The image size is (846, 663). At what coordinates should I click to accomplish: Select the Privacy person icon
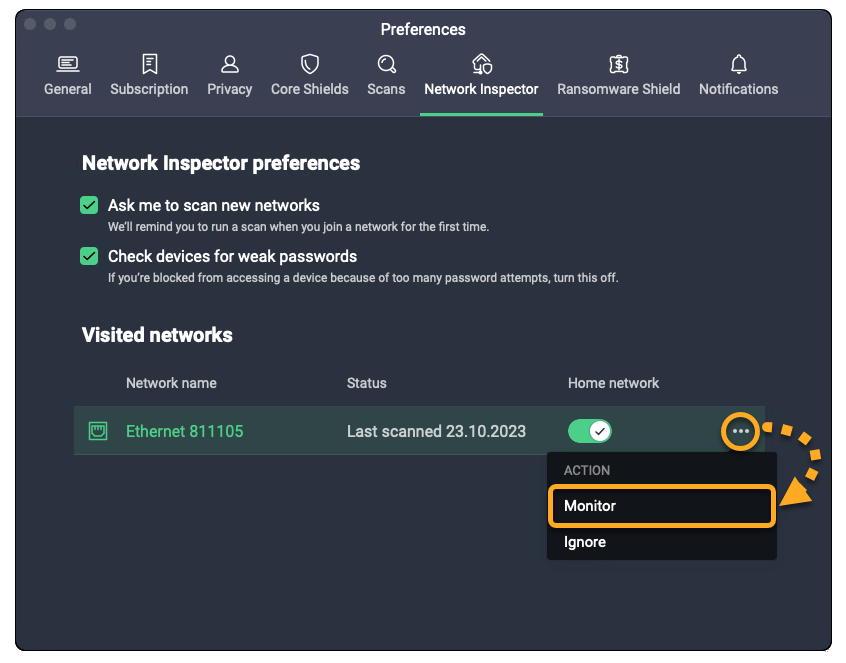click(229, 65)
